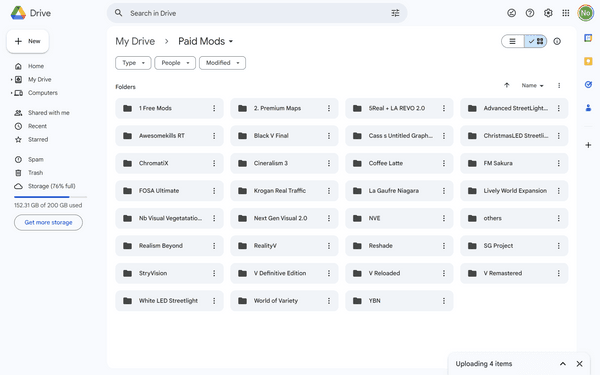Select grid layout view
This screenshot has height=375, width=600.
coord(535,41)
